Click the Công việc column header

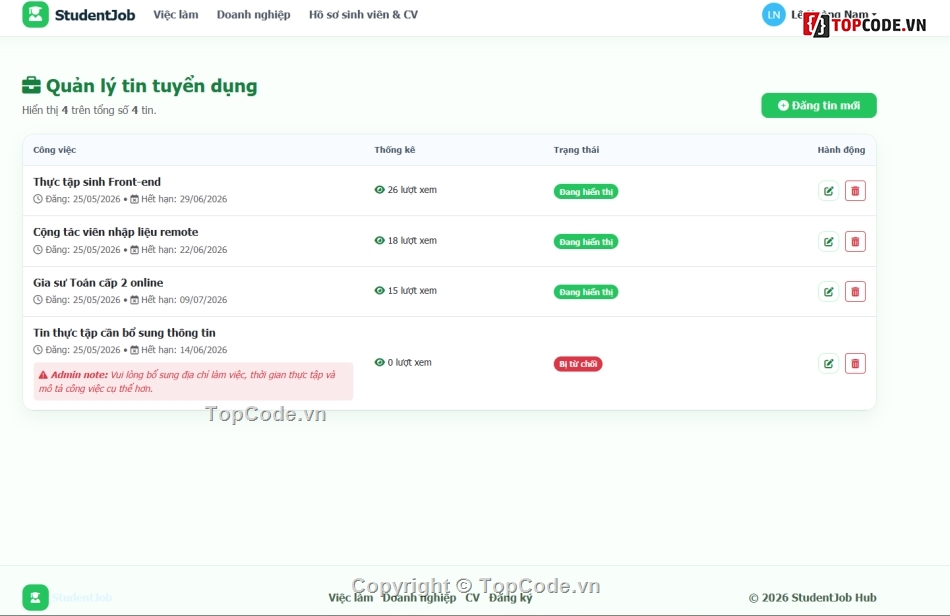[55, 150]
